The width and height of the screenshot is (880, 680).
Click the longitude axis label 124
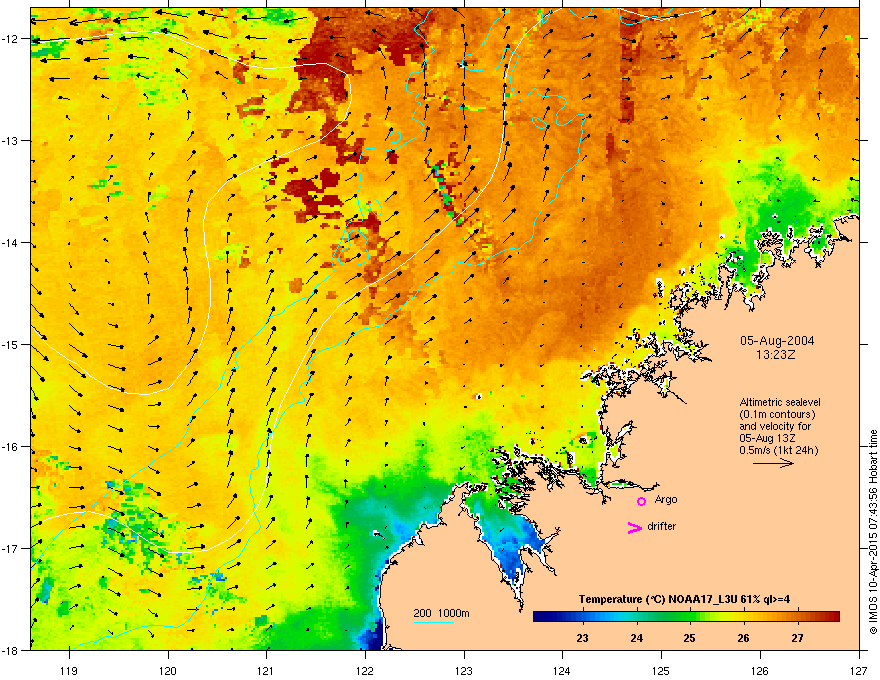tap(562, 670)
